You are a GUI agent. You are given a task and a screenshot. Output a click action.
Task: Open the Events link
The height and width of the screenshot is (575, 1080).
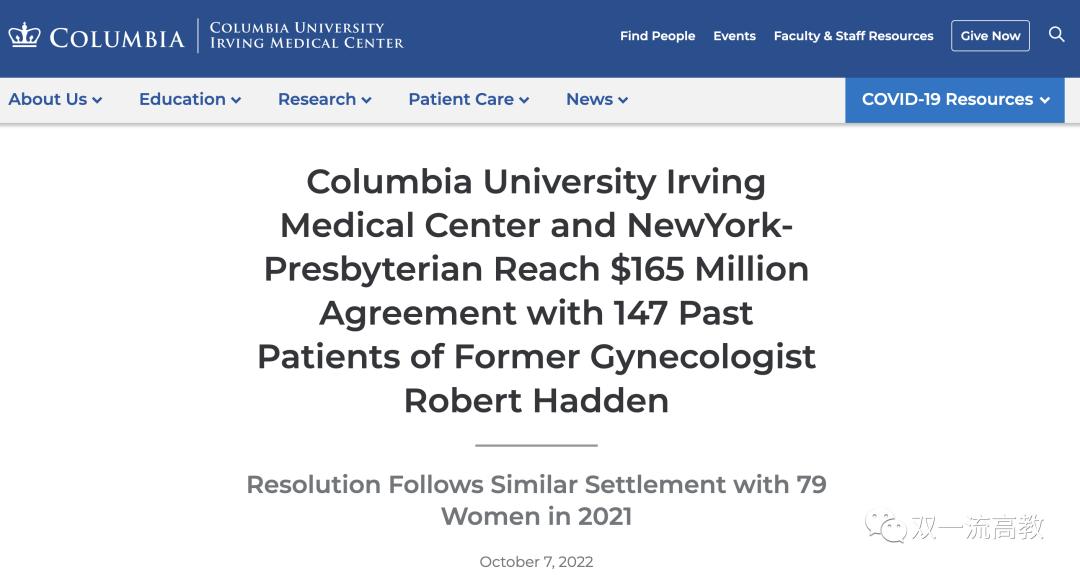[734, 36]
